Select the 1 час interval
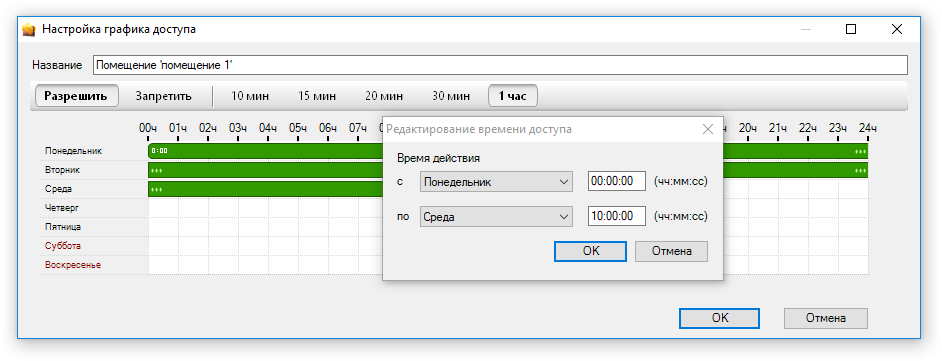The width and height of the screenshot is (942, 361). tap(512, 96)
